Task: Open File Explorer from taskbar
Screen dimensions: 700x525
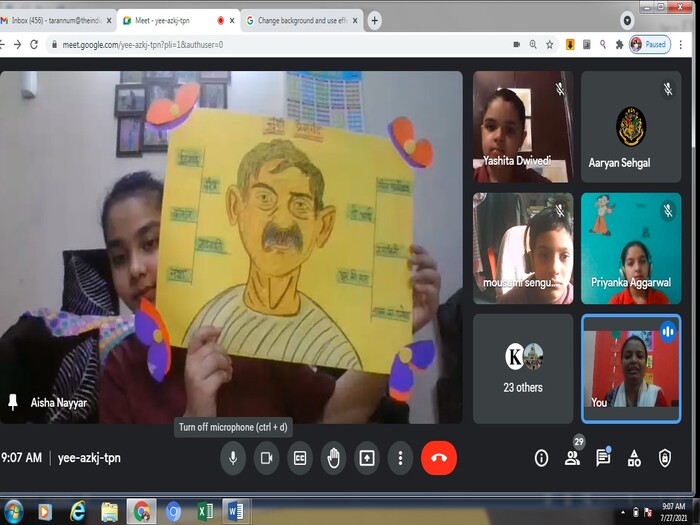Action: pyautogui.click(x=109, y=512)
